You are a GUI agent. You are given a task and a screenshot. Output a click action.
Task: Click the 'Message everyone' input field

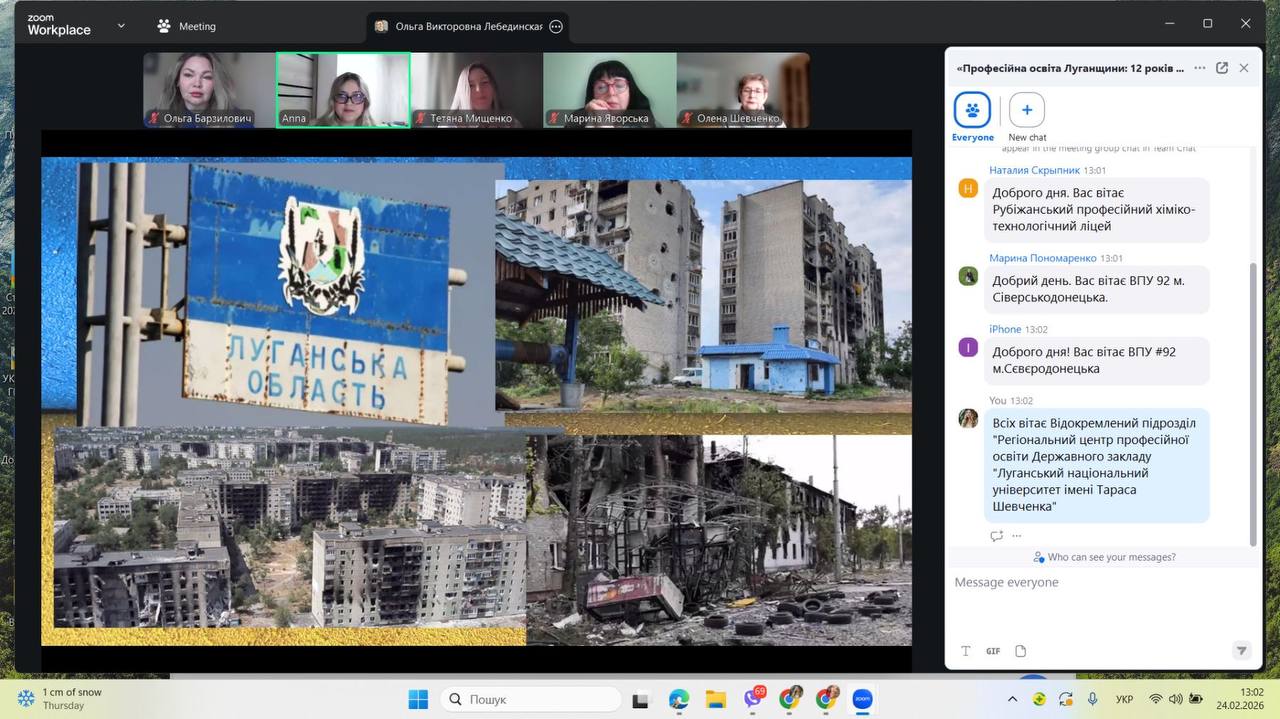point(1090,582)
